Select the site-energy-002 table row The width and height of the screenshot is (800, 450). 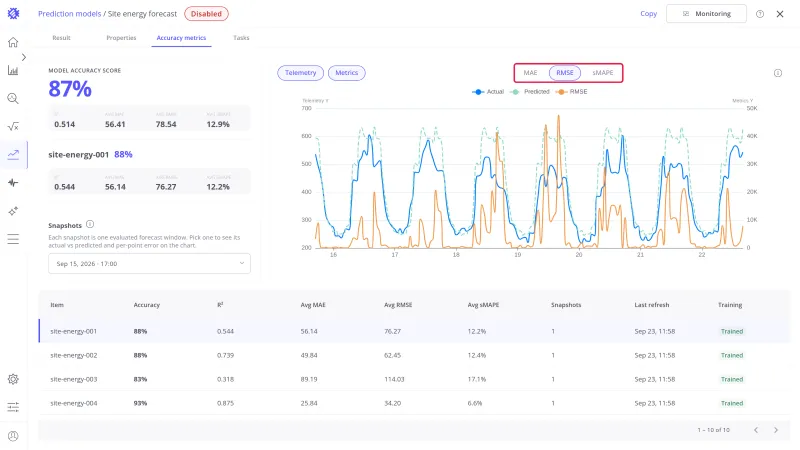414,355
